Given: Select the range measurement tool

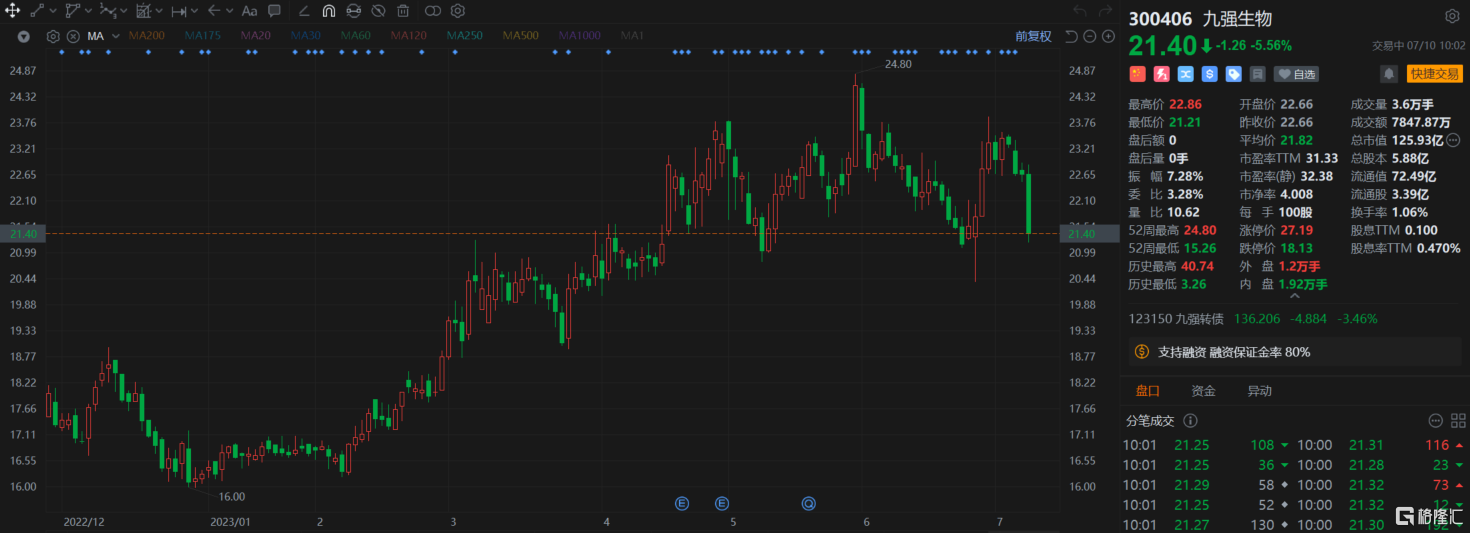Looking at the screenshot, I should [179, 12].
